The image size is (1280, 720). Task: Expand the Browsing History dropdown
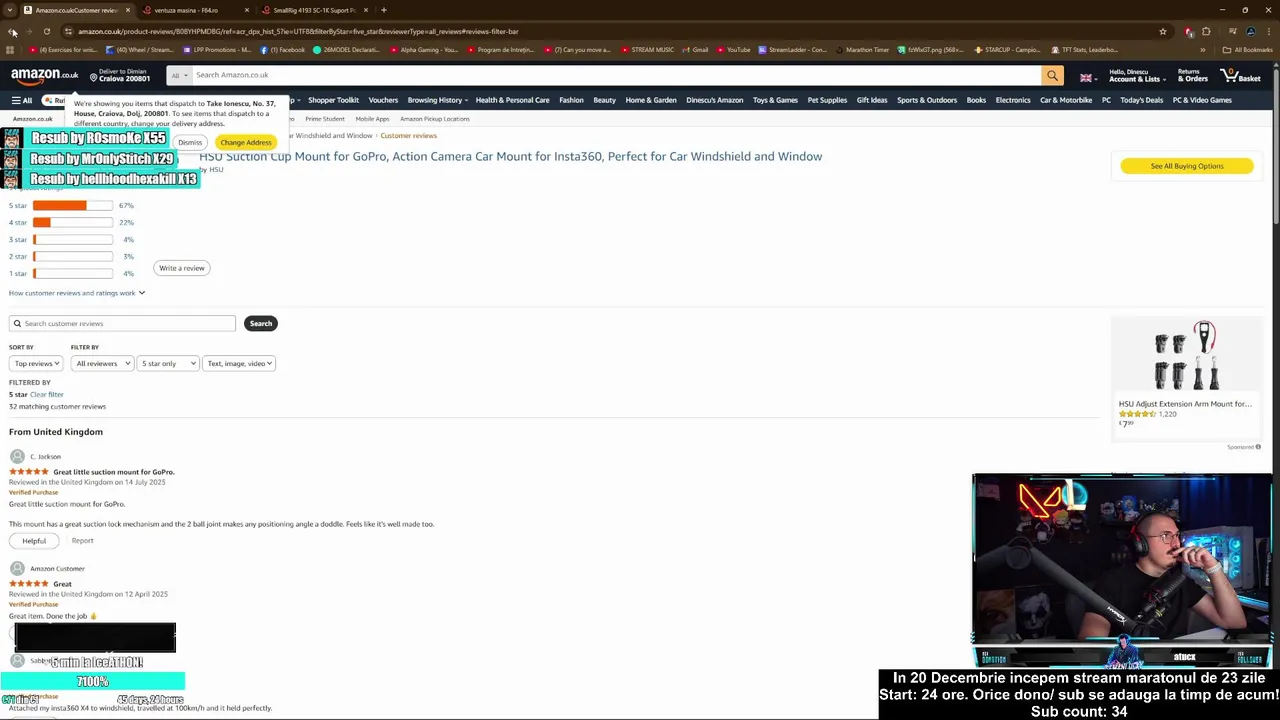tap(438, 100)
